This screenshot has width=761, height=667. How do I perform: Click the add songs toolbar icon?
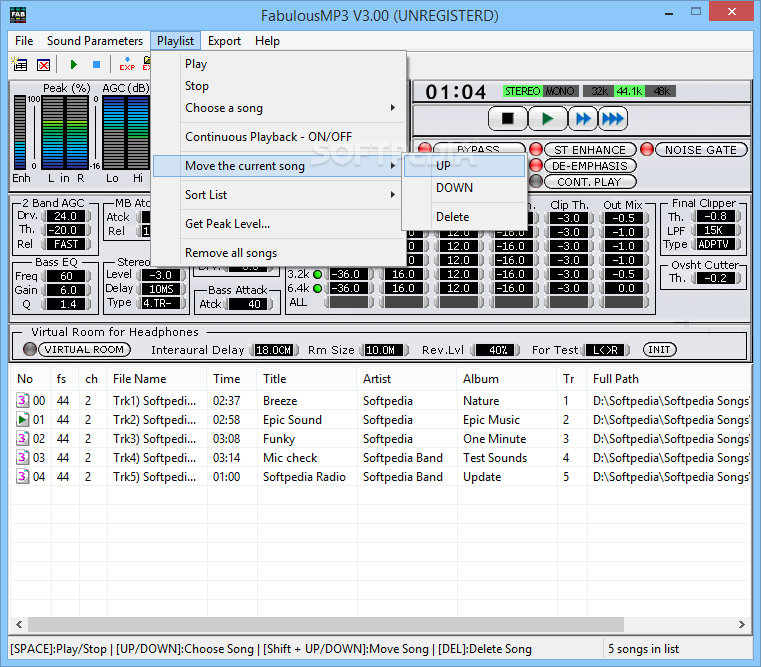[x=20, y=64]
